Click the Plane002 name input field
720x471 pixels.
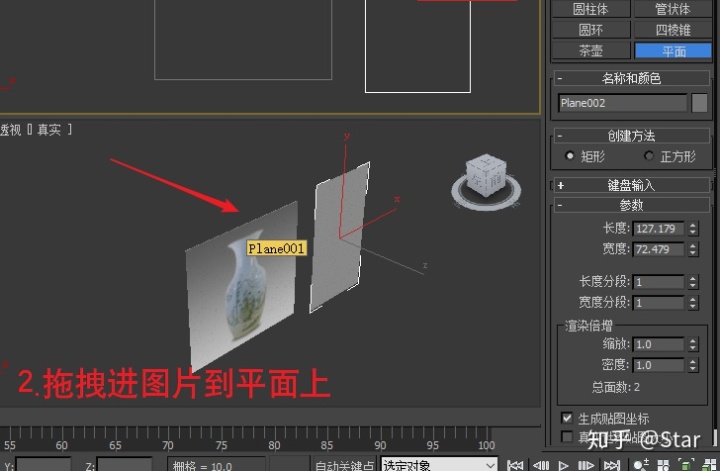(x=623, y=103)
